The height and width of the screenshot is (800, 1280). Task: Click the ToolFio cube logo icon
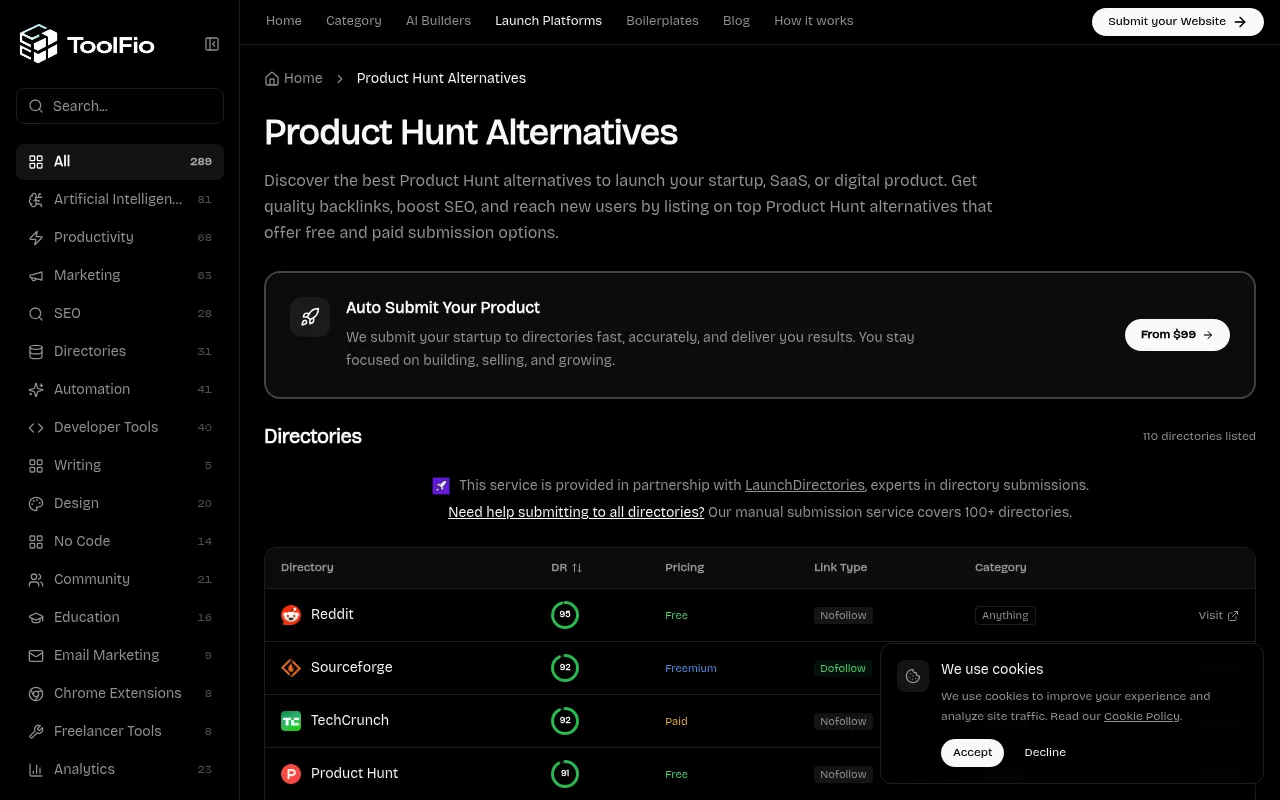39,44
